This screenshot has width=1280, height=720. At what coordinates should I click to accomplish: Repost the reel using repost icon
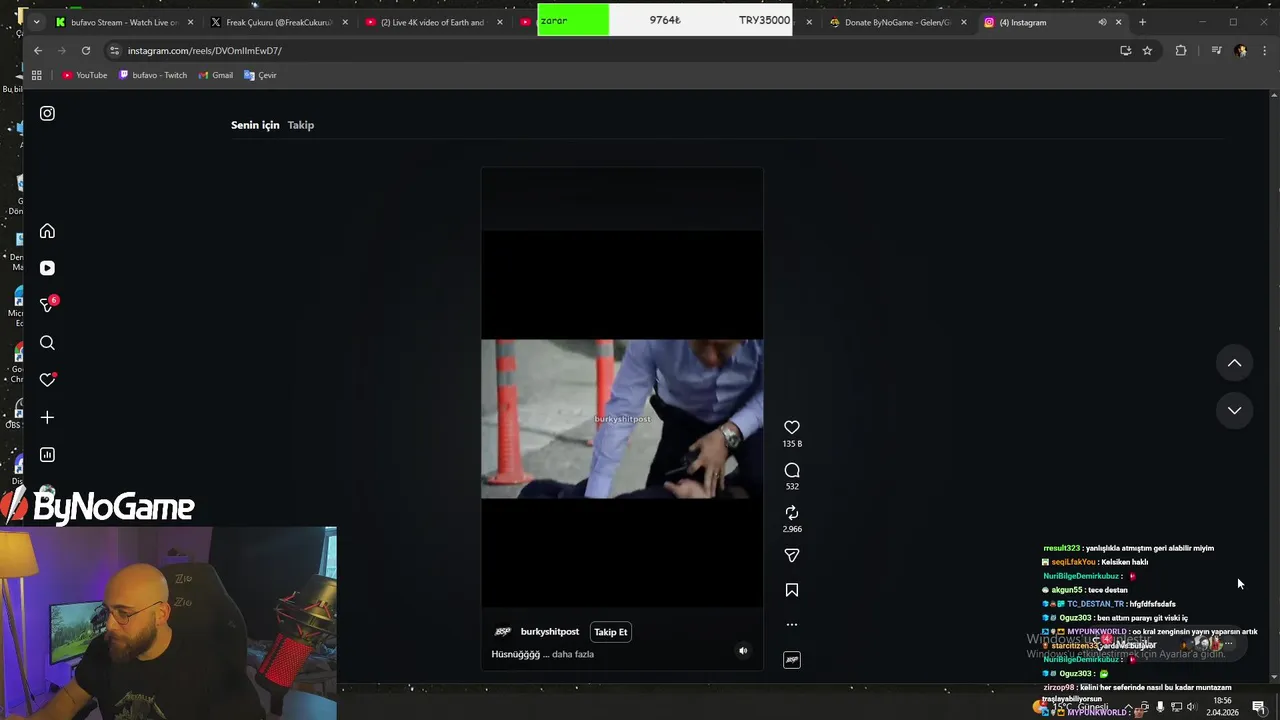[792, 512]
